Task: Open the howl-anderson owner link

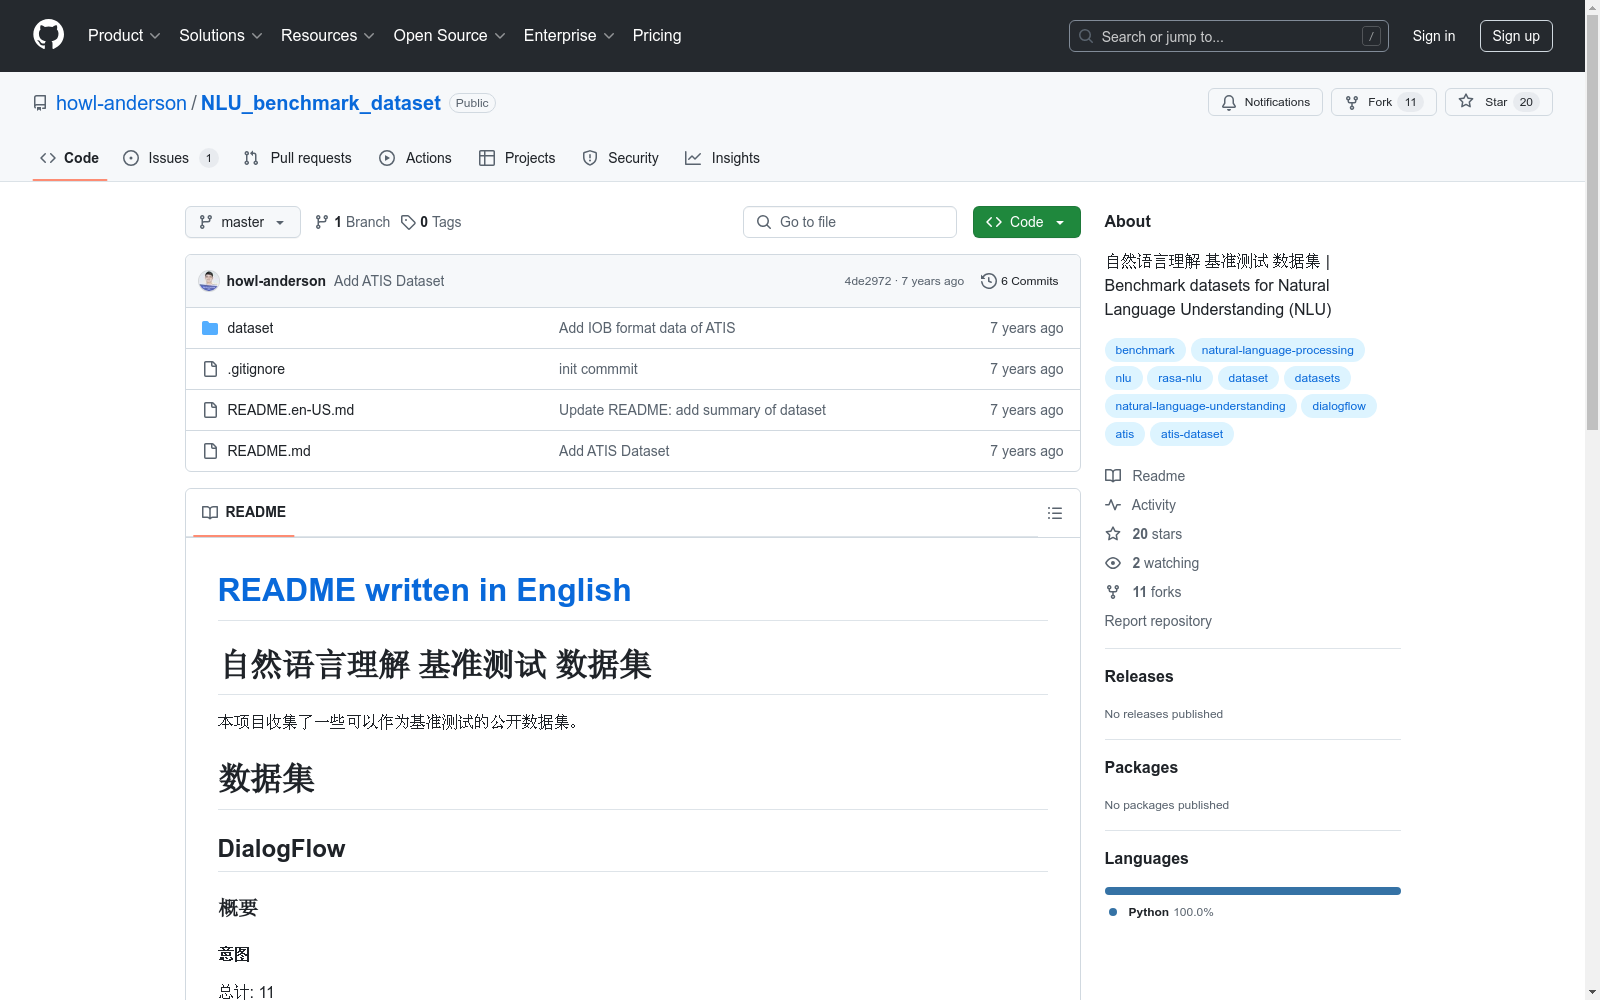Action: click(x=121, y=103)
